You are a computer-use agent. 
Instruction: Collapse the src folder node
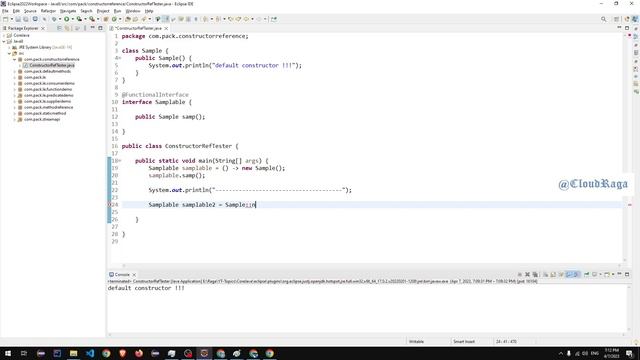click(x=9, y=53)
